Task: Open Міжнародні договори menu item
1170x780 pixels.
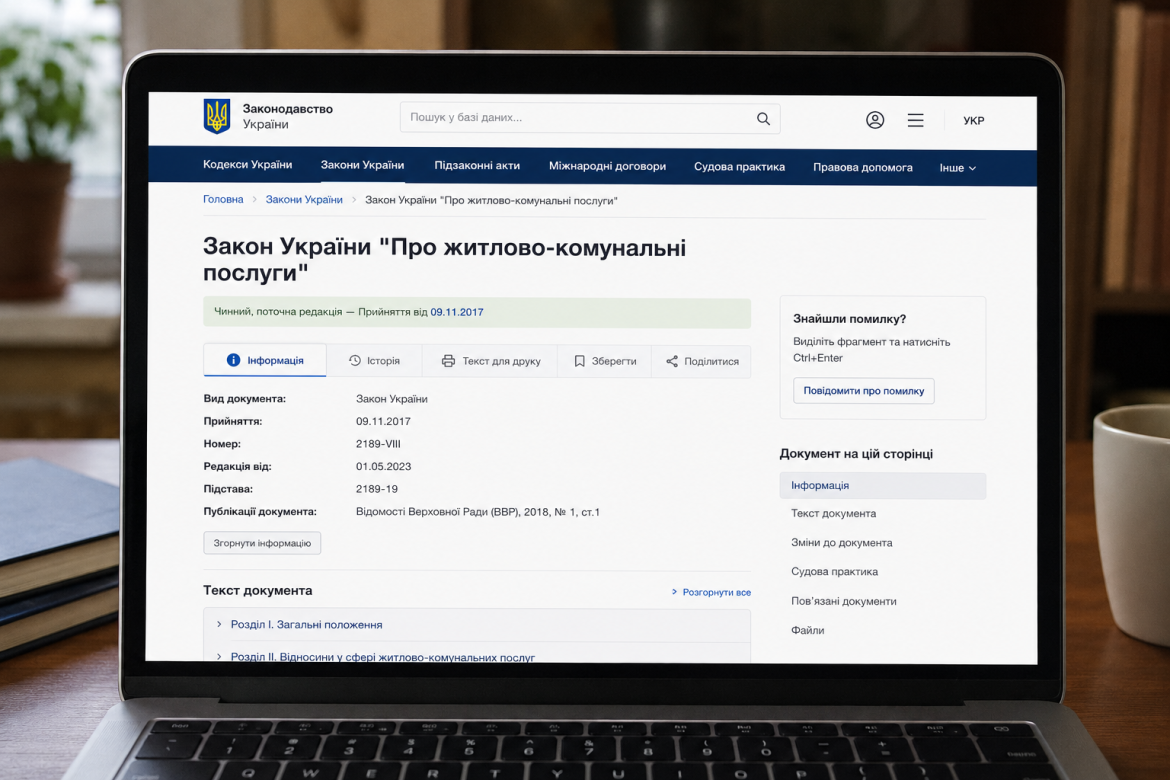Action: click(607, 166)
